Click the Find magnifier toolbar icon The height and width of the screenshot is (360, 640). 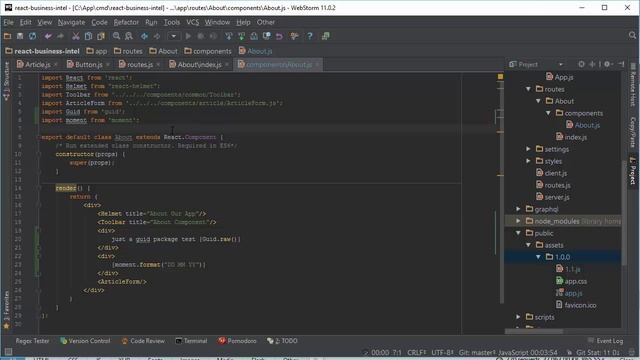(116, 36)
